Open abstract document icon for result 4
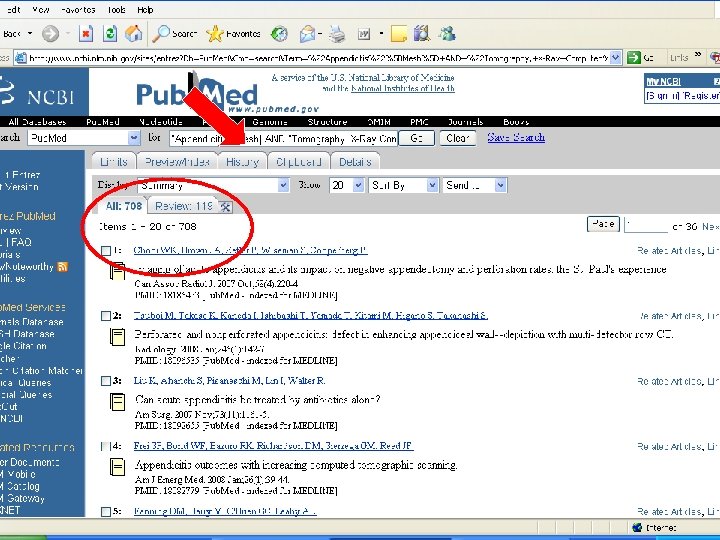 click(117, 467)
